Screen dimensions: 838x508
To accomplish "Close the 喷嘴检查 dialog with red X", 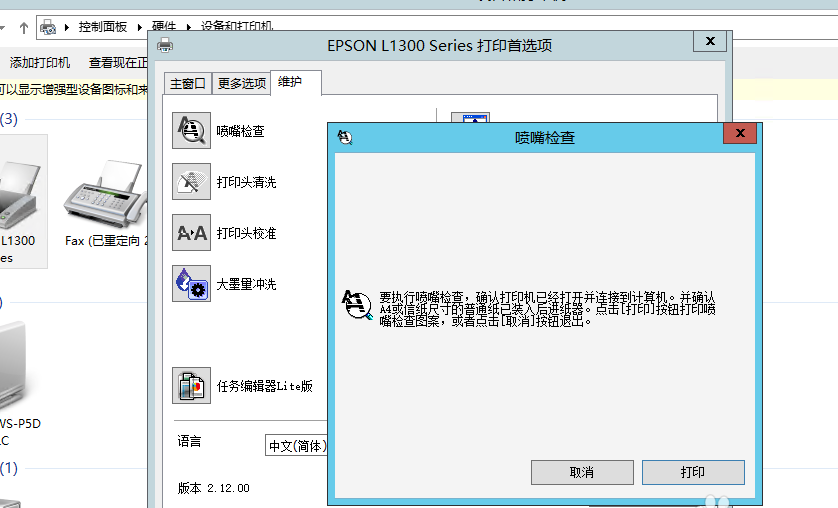I will [740, 133].
